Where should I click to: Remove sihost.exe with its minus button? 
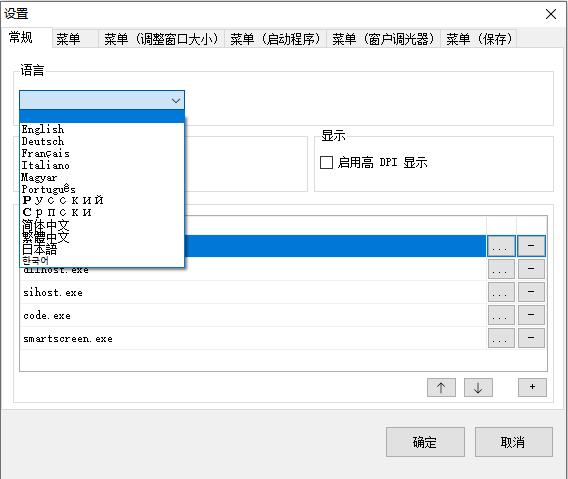pos(531,292)
